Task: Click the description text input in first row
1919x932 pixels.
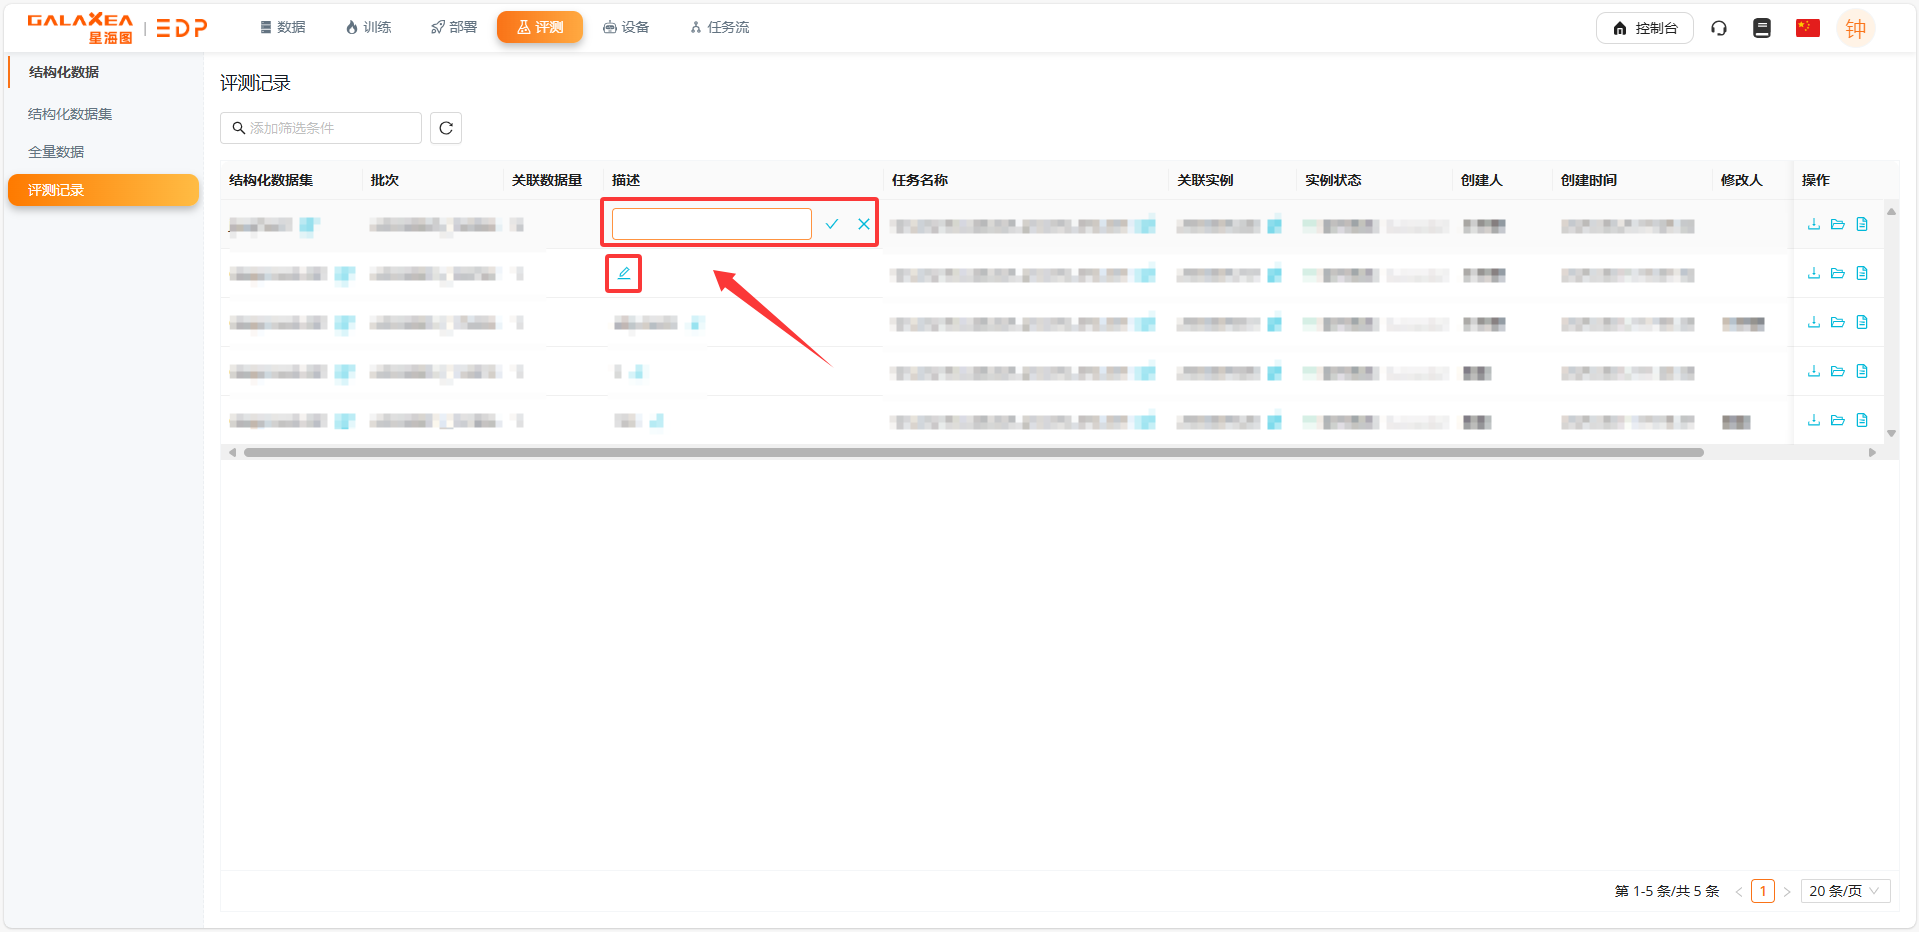Action: [x=711, y=224]
